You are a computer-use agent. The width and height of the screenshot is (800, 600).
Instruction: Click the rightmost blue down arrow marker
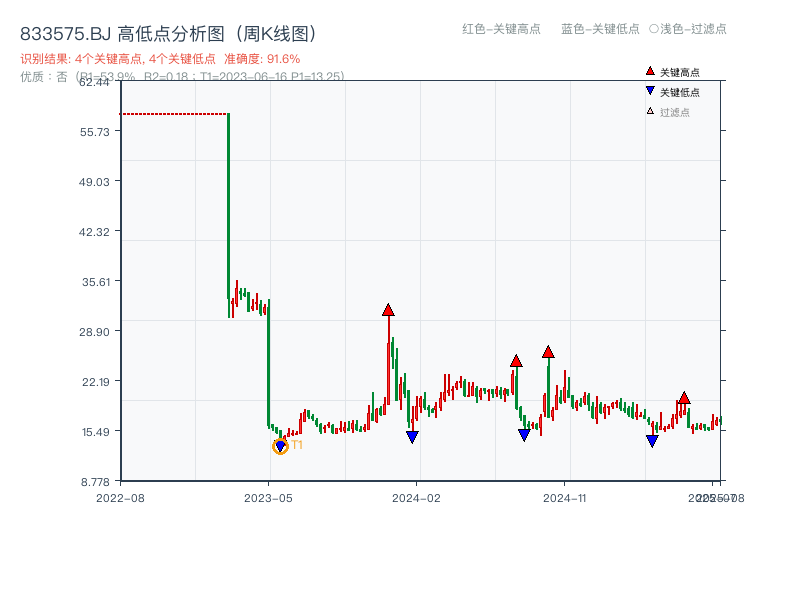coord(652,440)
